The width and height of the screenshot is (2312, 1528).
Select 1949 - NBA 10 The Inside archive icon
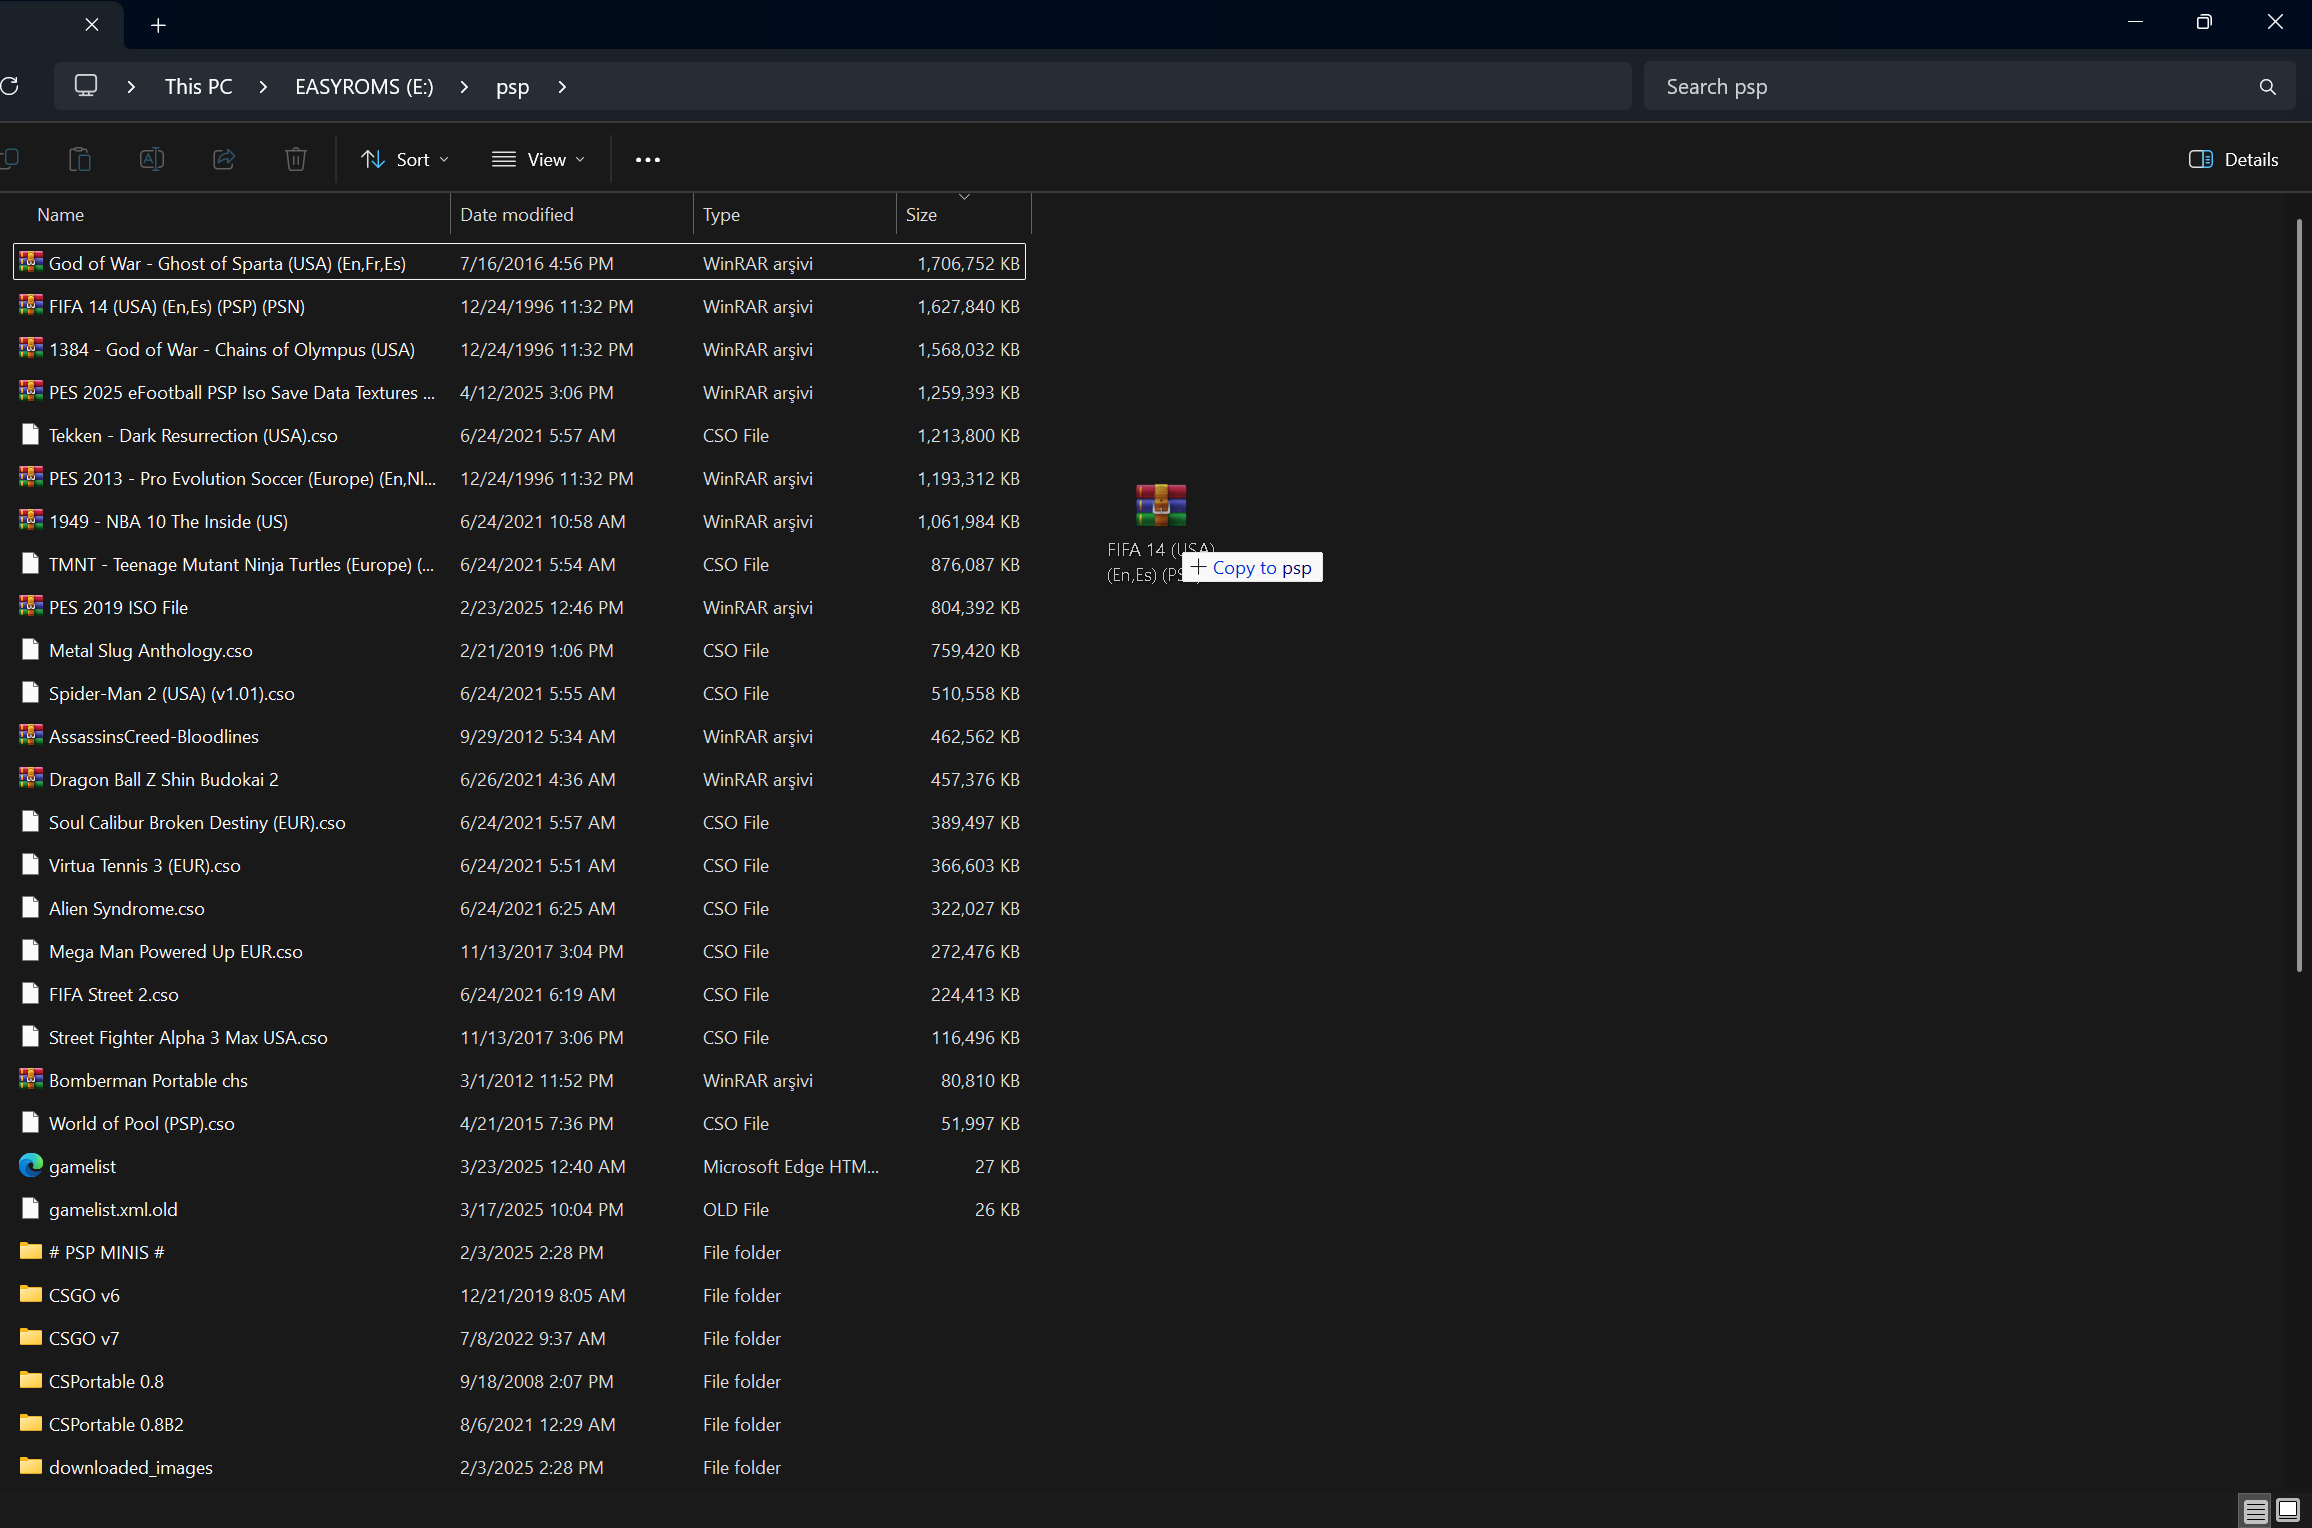click(x=31, y=521)
